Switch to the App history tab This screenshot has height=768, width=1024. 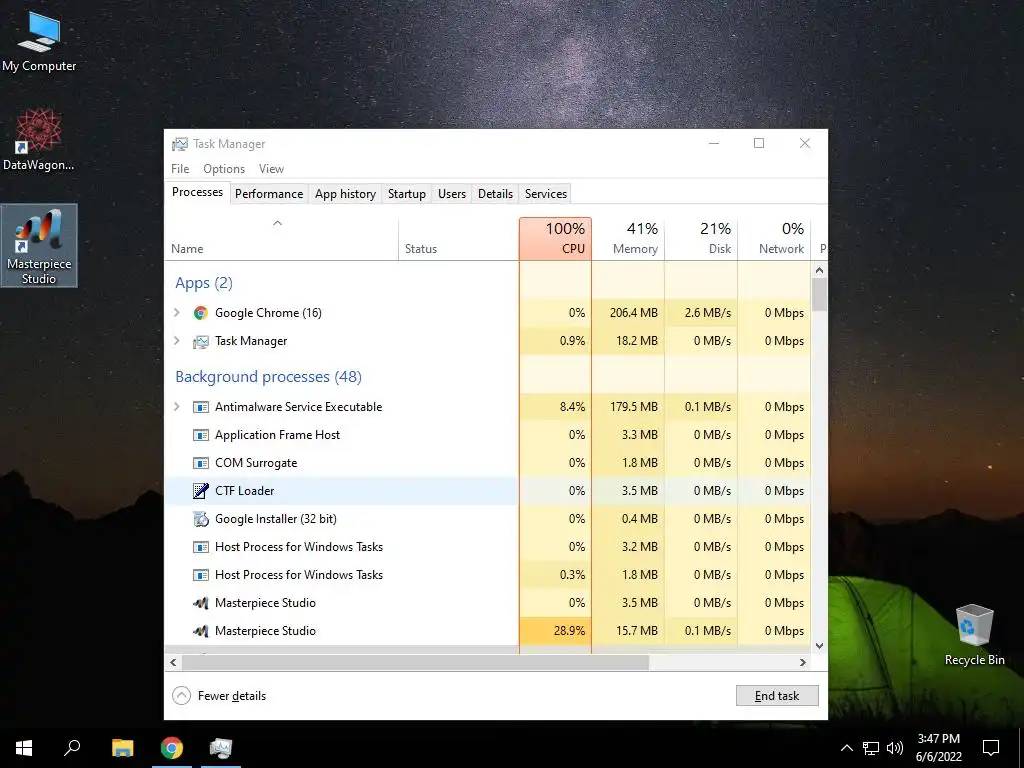pos(345,194)
